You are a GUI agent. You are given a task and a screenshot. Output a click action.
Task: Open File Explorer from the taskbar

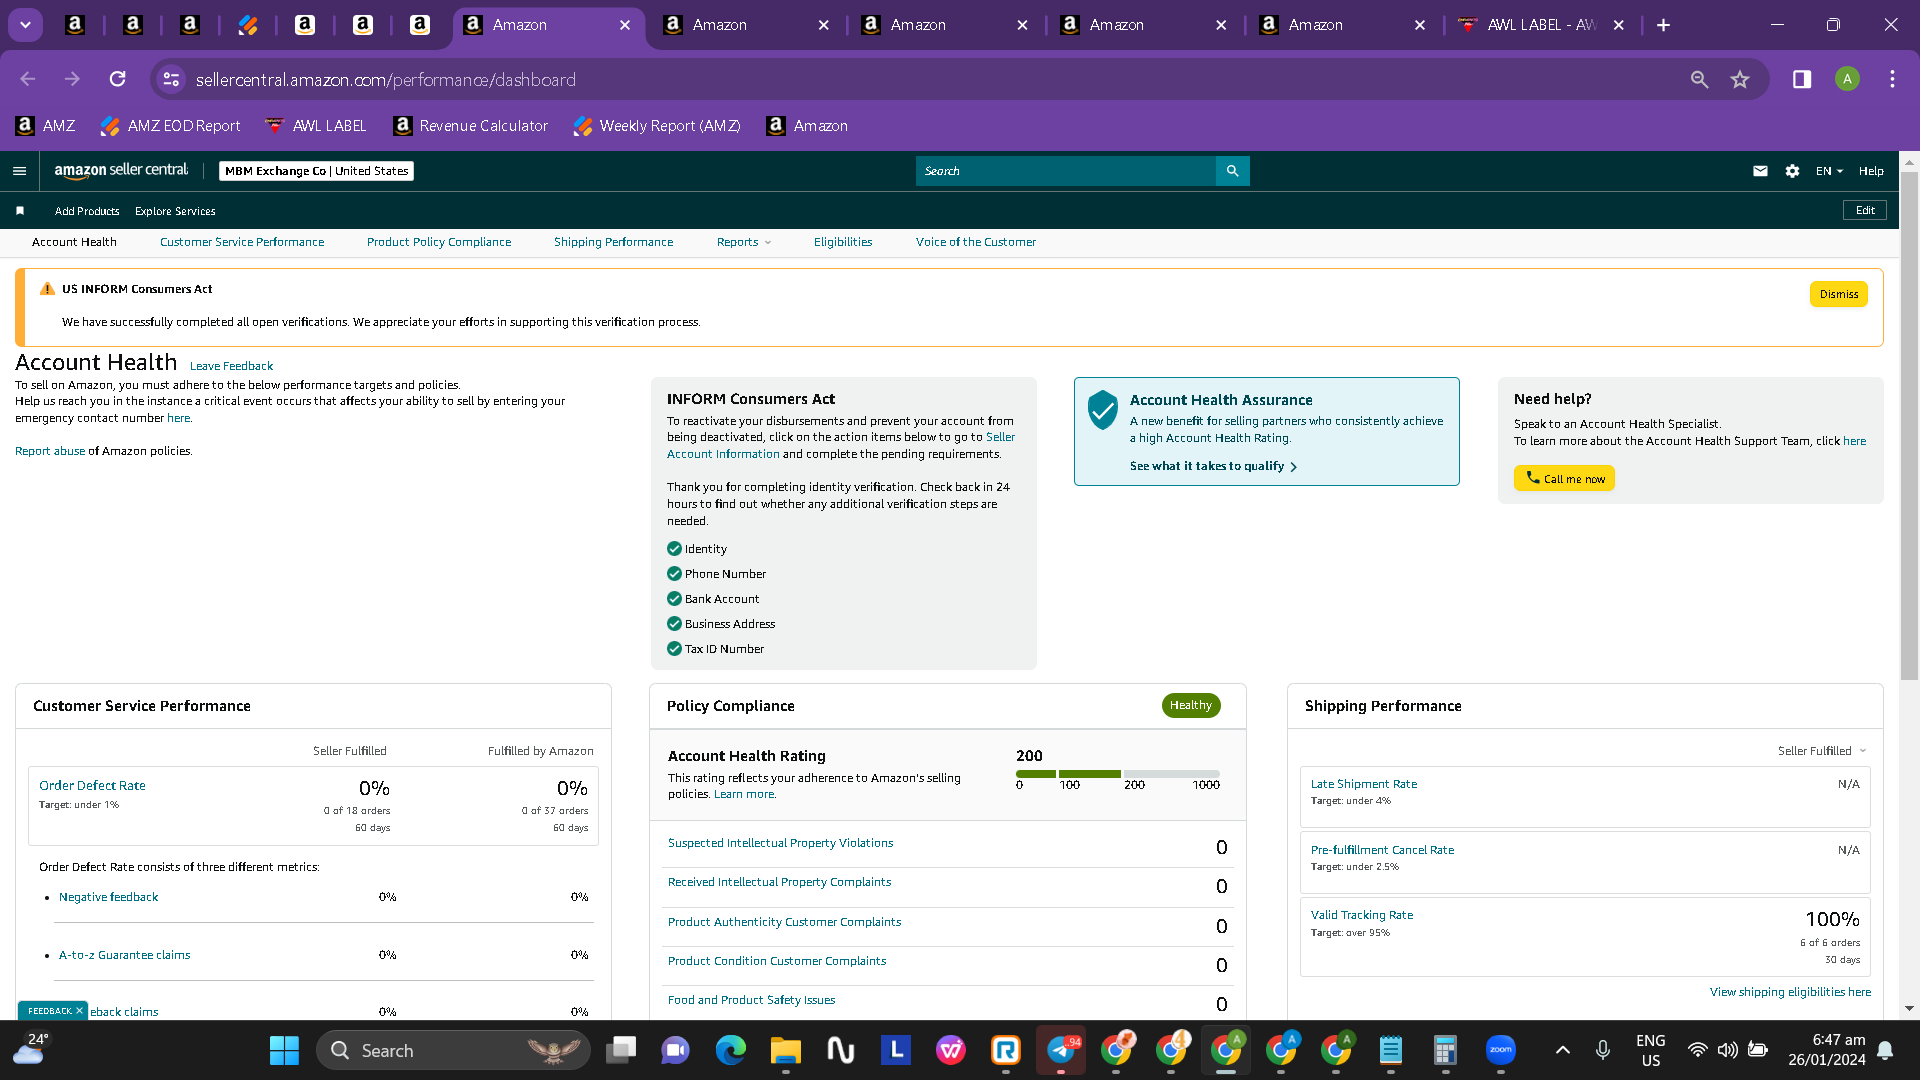pos(786,1050)
